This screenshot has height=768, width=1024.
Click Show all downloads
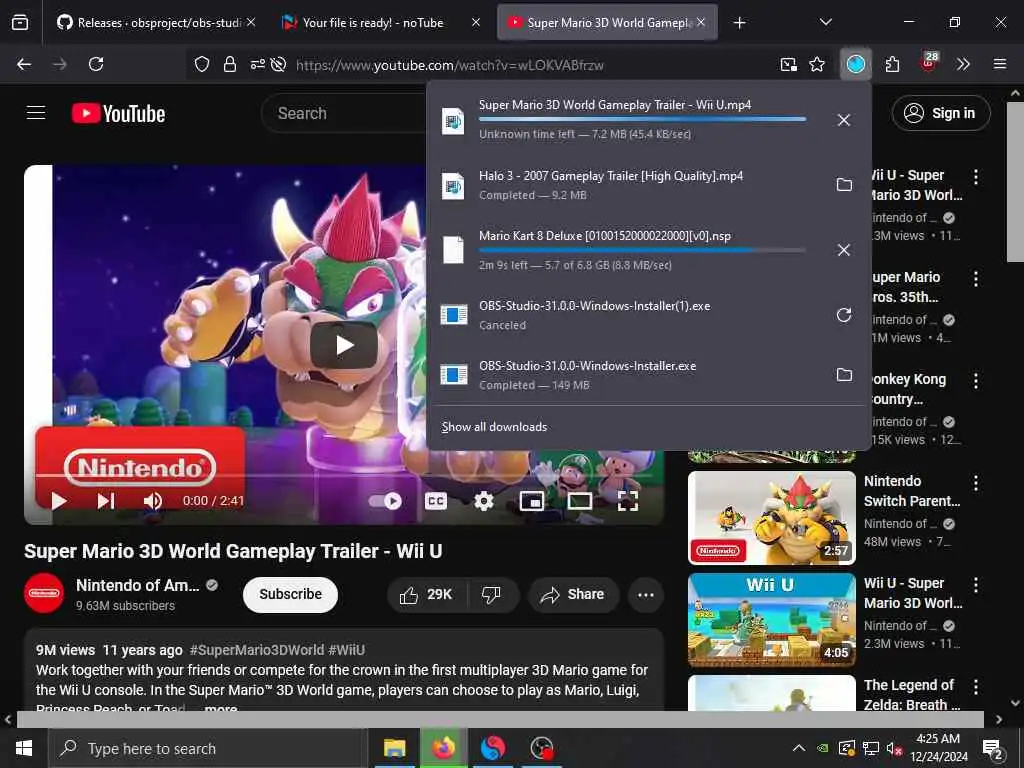pyautogui.click(x=494, y=427)
